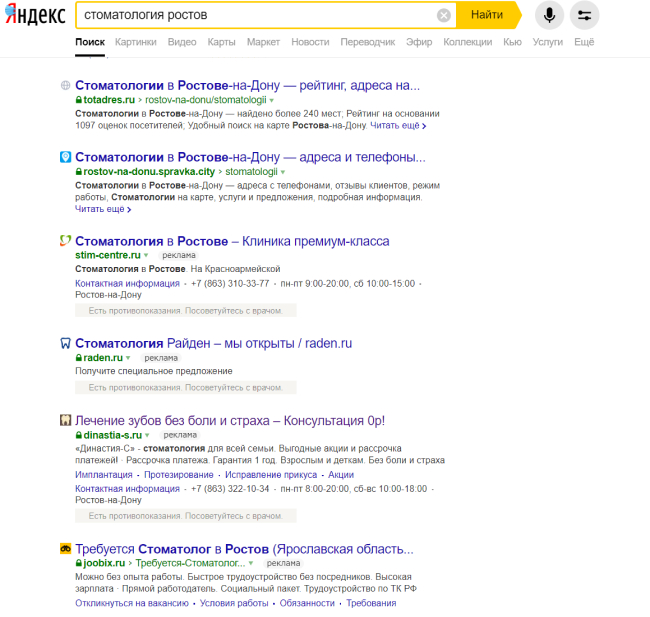Click the joobix.ru yellow favicon
The width and height of the screenshot is (650, 617).
tap(65, 549)
